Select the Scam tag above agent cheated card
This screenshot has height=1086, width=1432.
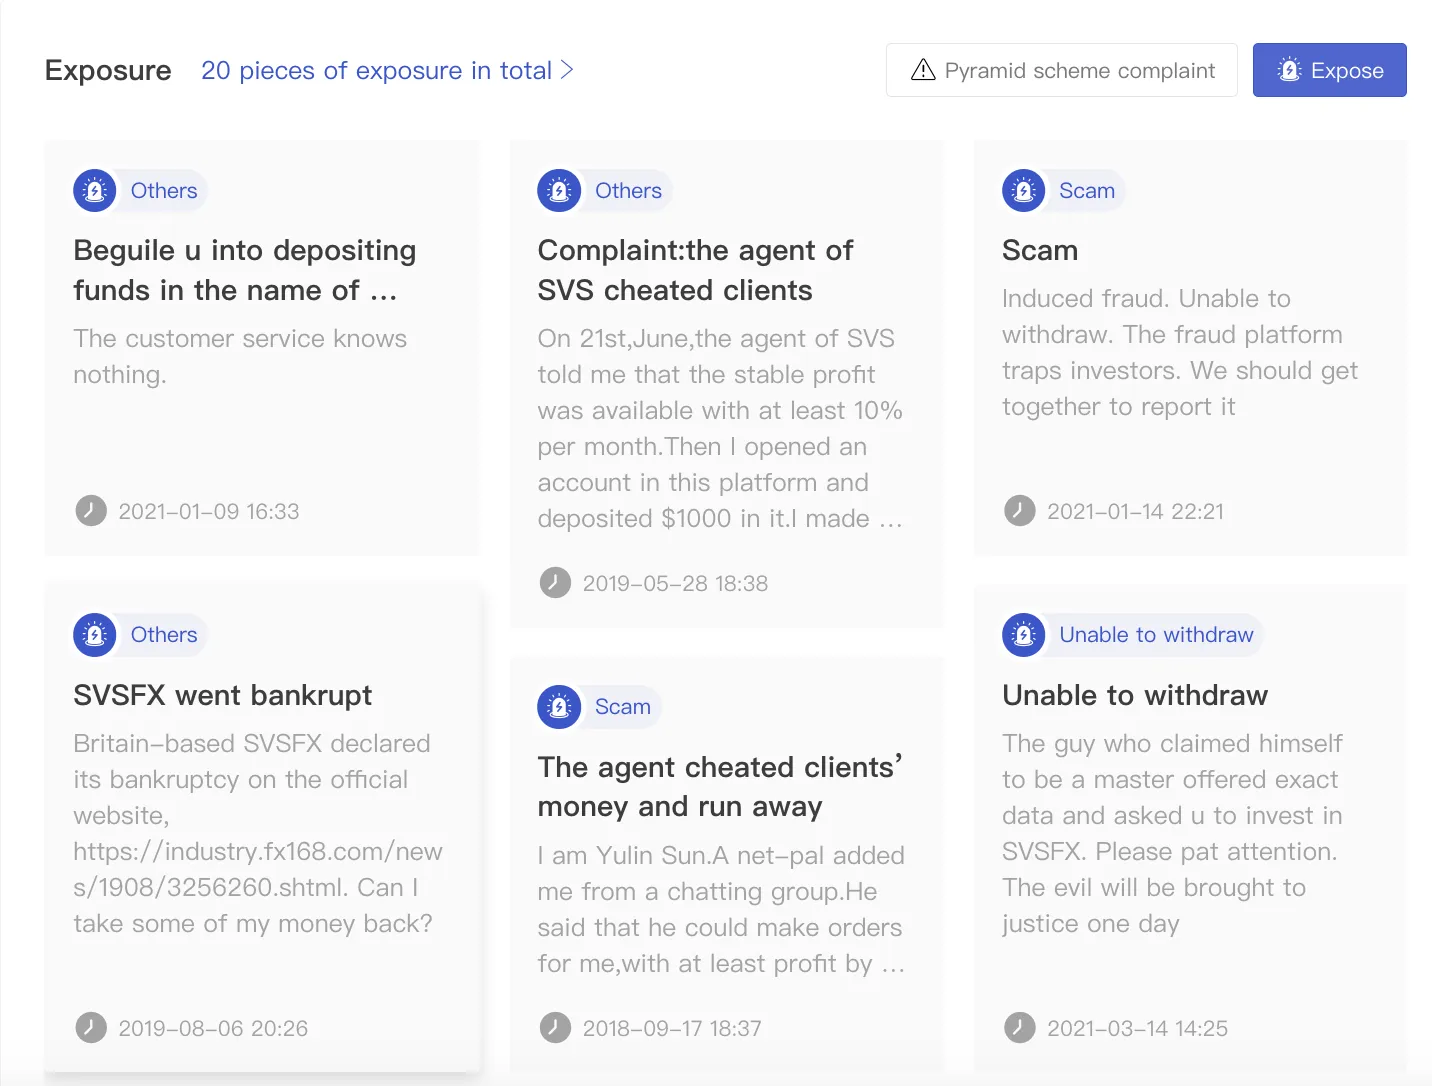(622, 707)
